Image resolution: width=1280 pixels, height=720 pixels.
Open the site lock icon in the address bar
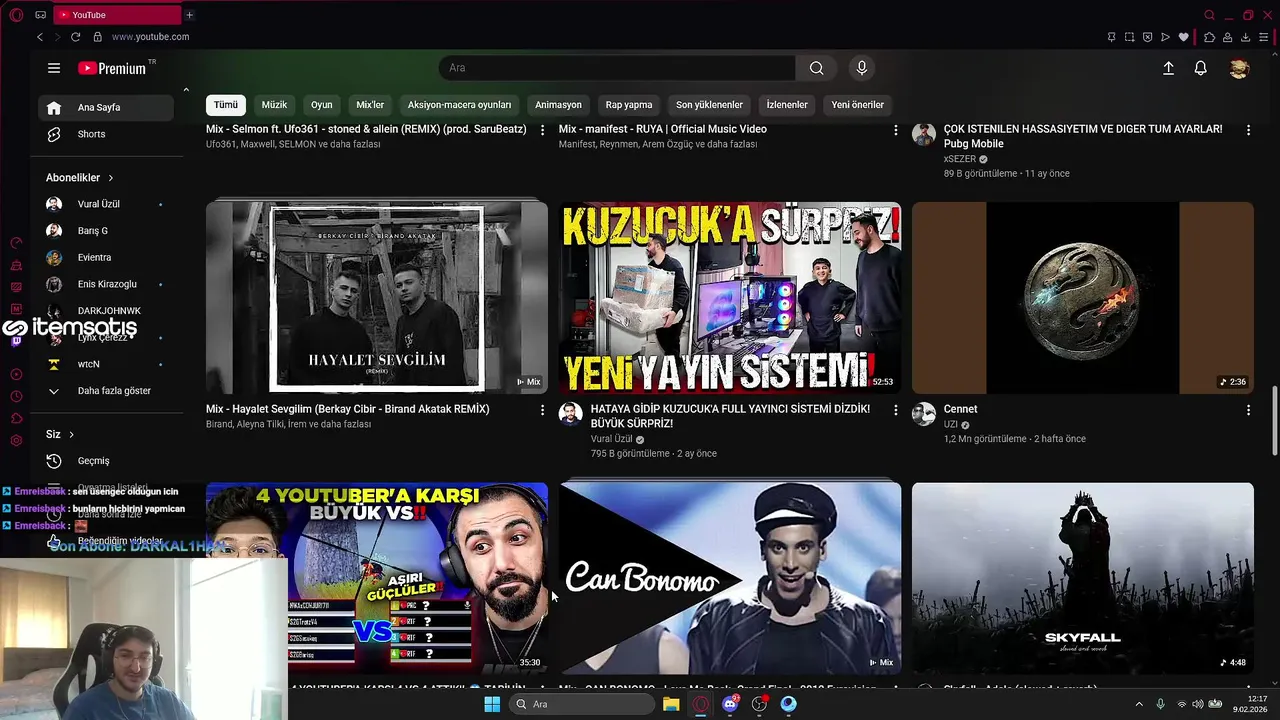(x=97, y=37)
